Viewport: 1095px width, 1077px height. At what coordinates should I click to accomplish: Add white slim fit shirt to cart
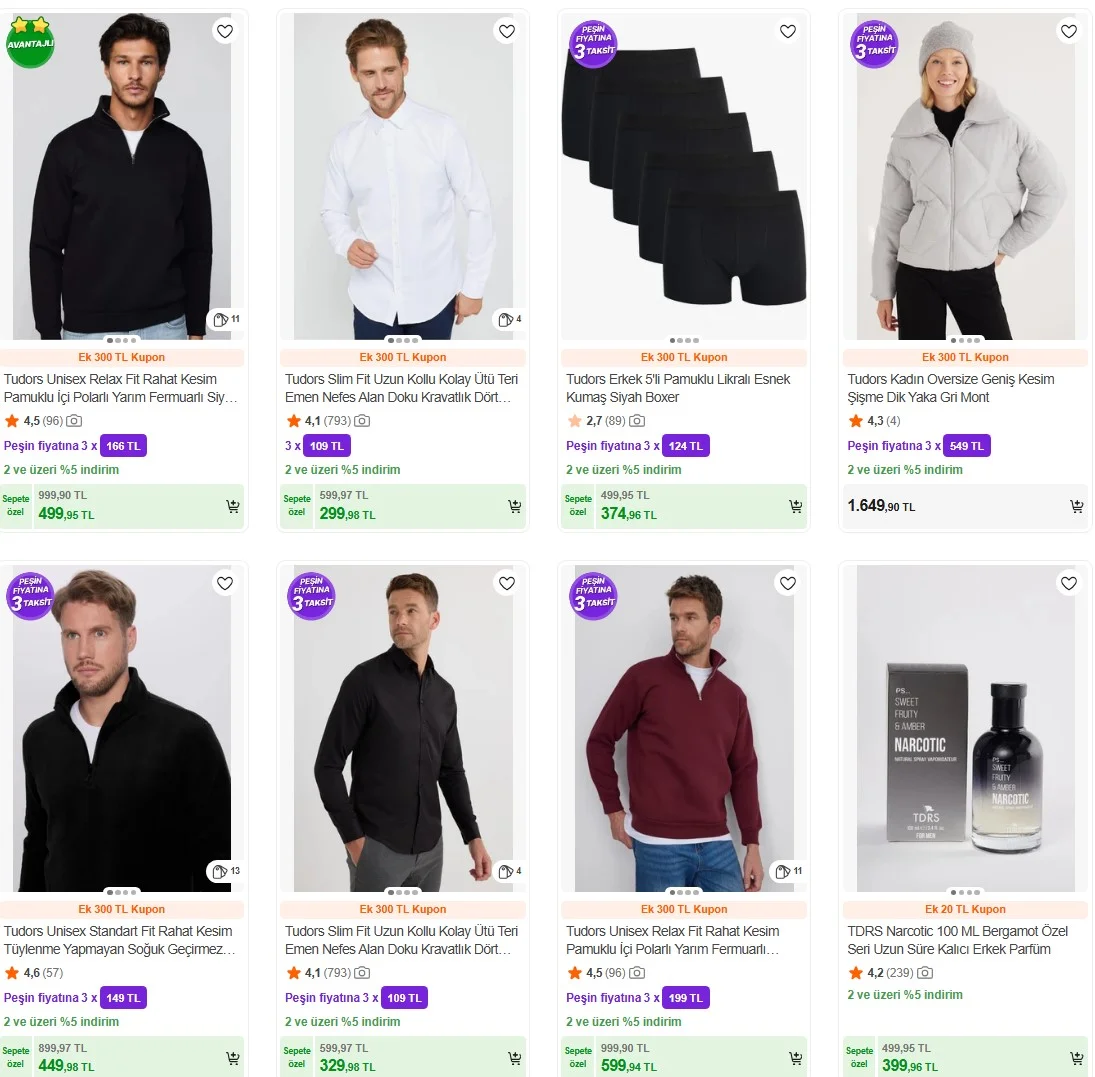(x=515, y=507)
